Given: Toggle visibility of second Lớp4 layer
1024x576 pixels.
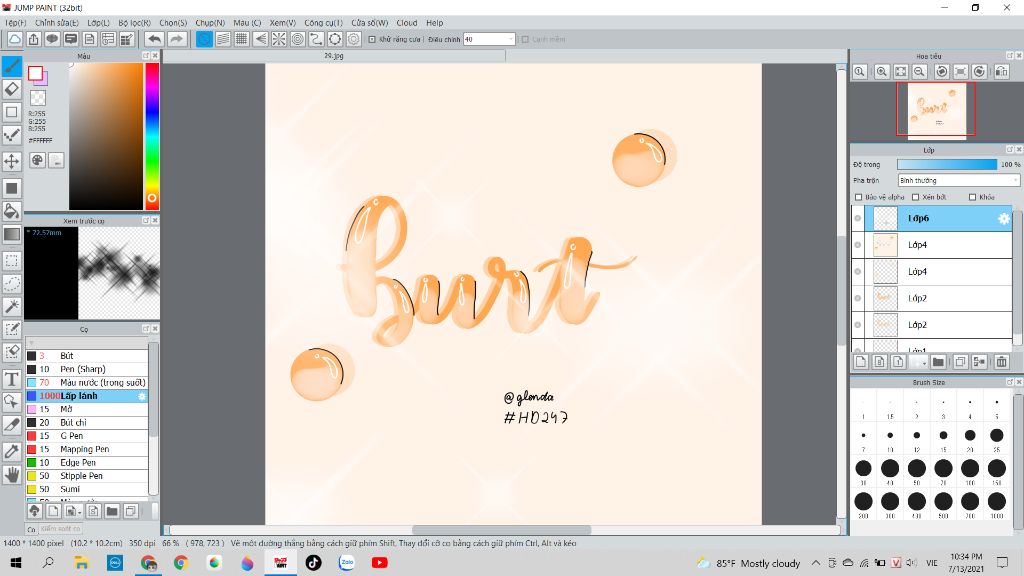Looking at the screenshot, I should tap(858, 272).
